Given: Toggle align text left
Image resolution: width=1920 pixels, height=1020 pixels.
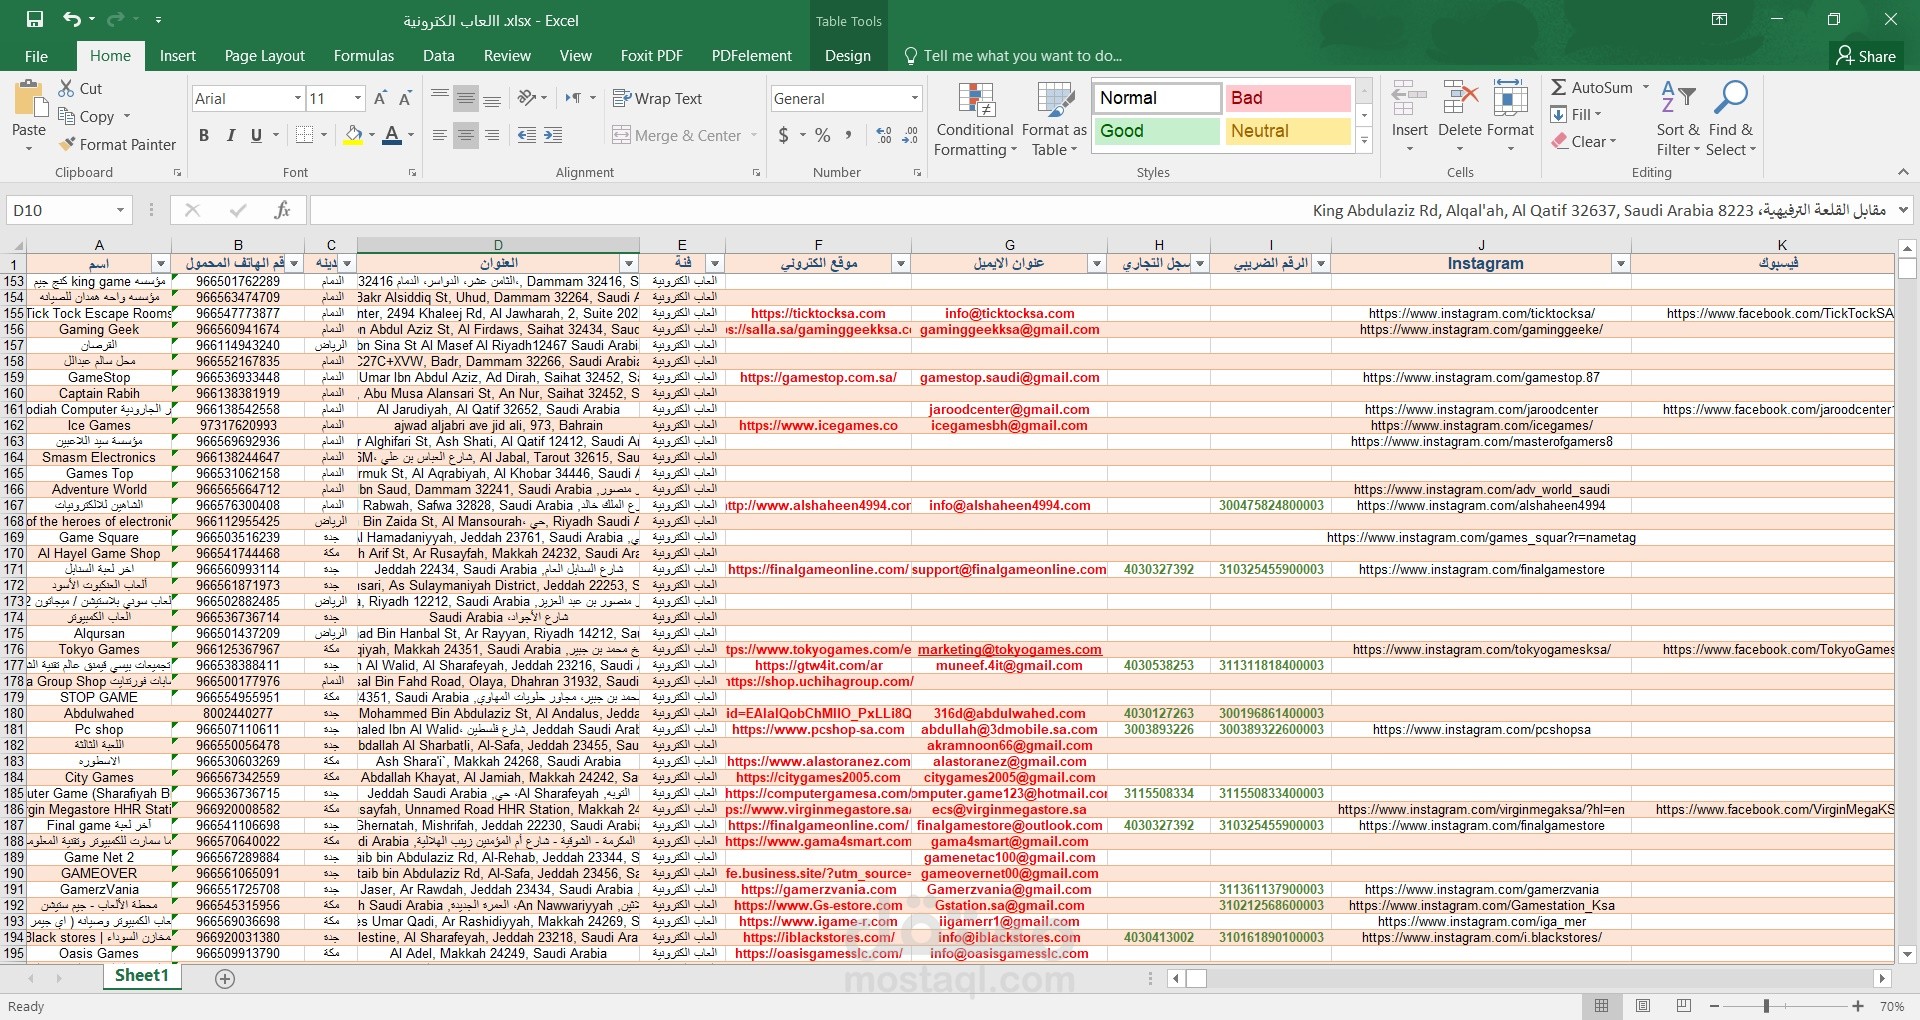Looking at the screenshot, I should [x=440, y=135].
